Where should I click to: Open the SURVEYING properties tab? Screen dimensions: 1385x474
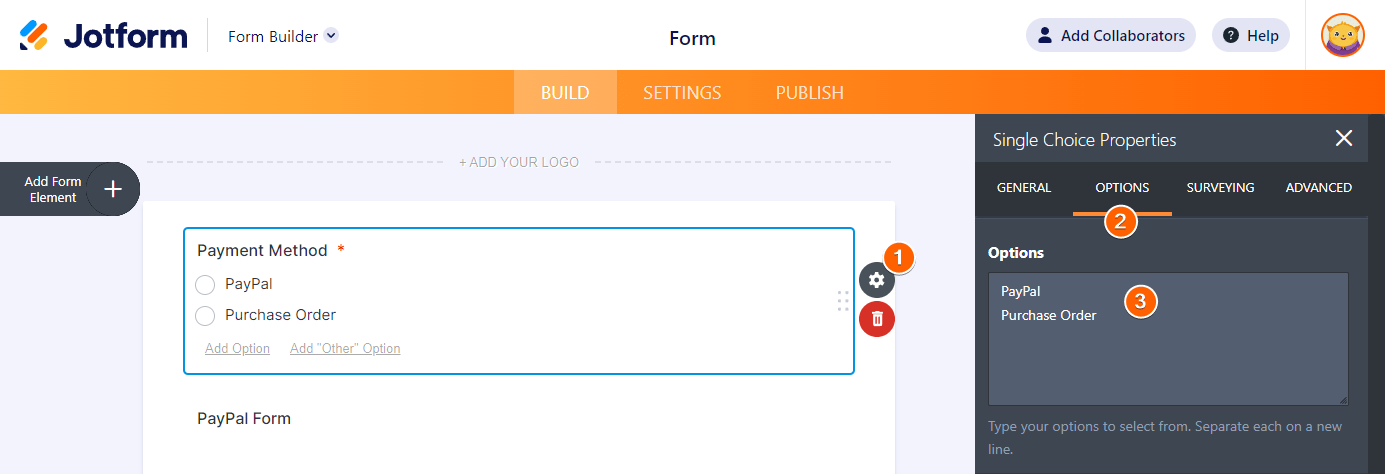tap(1220, 188)
